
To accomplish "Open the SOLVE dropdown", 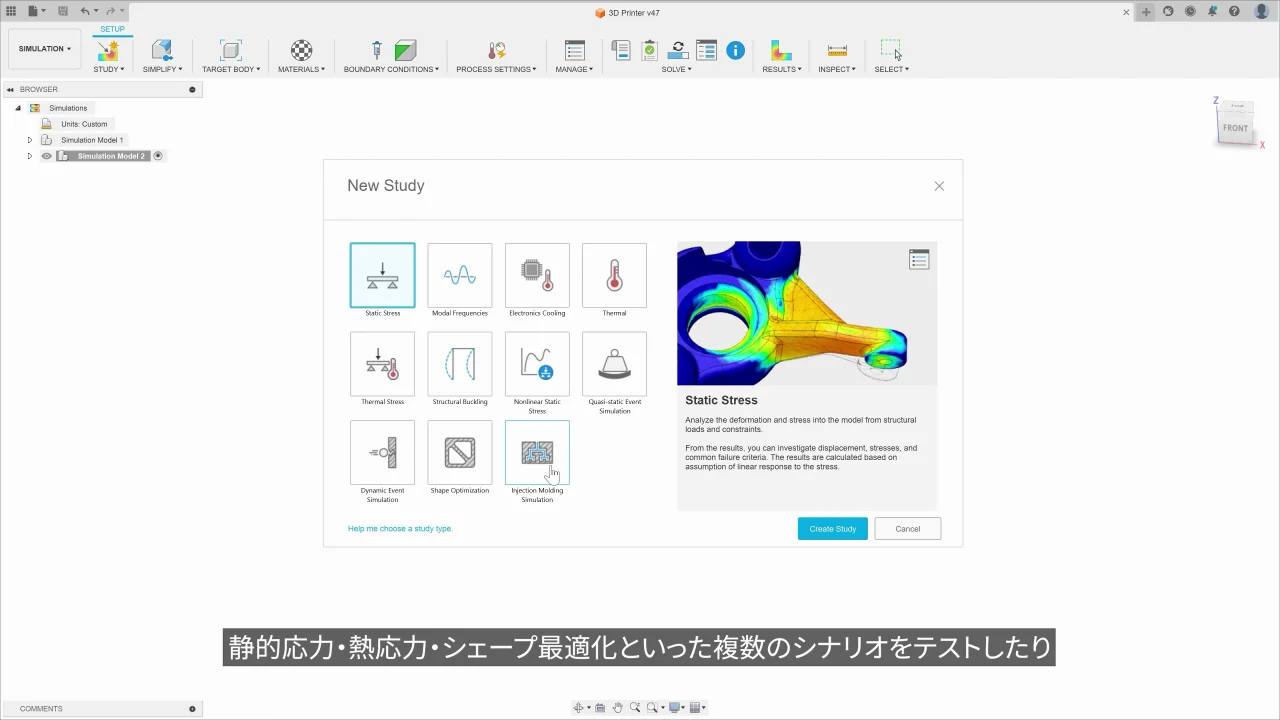I will (677, 69).
